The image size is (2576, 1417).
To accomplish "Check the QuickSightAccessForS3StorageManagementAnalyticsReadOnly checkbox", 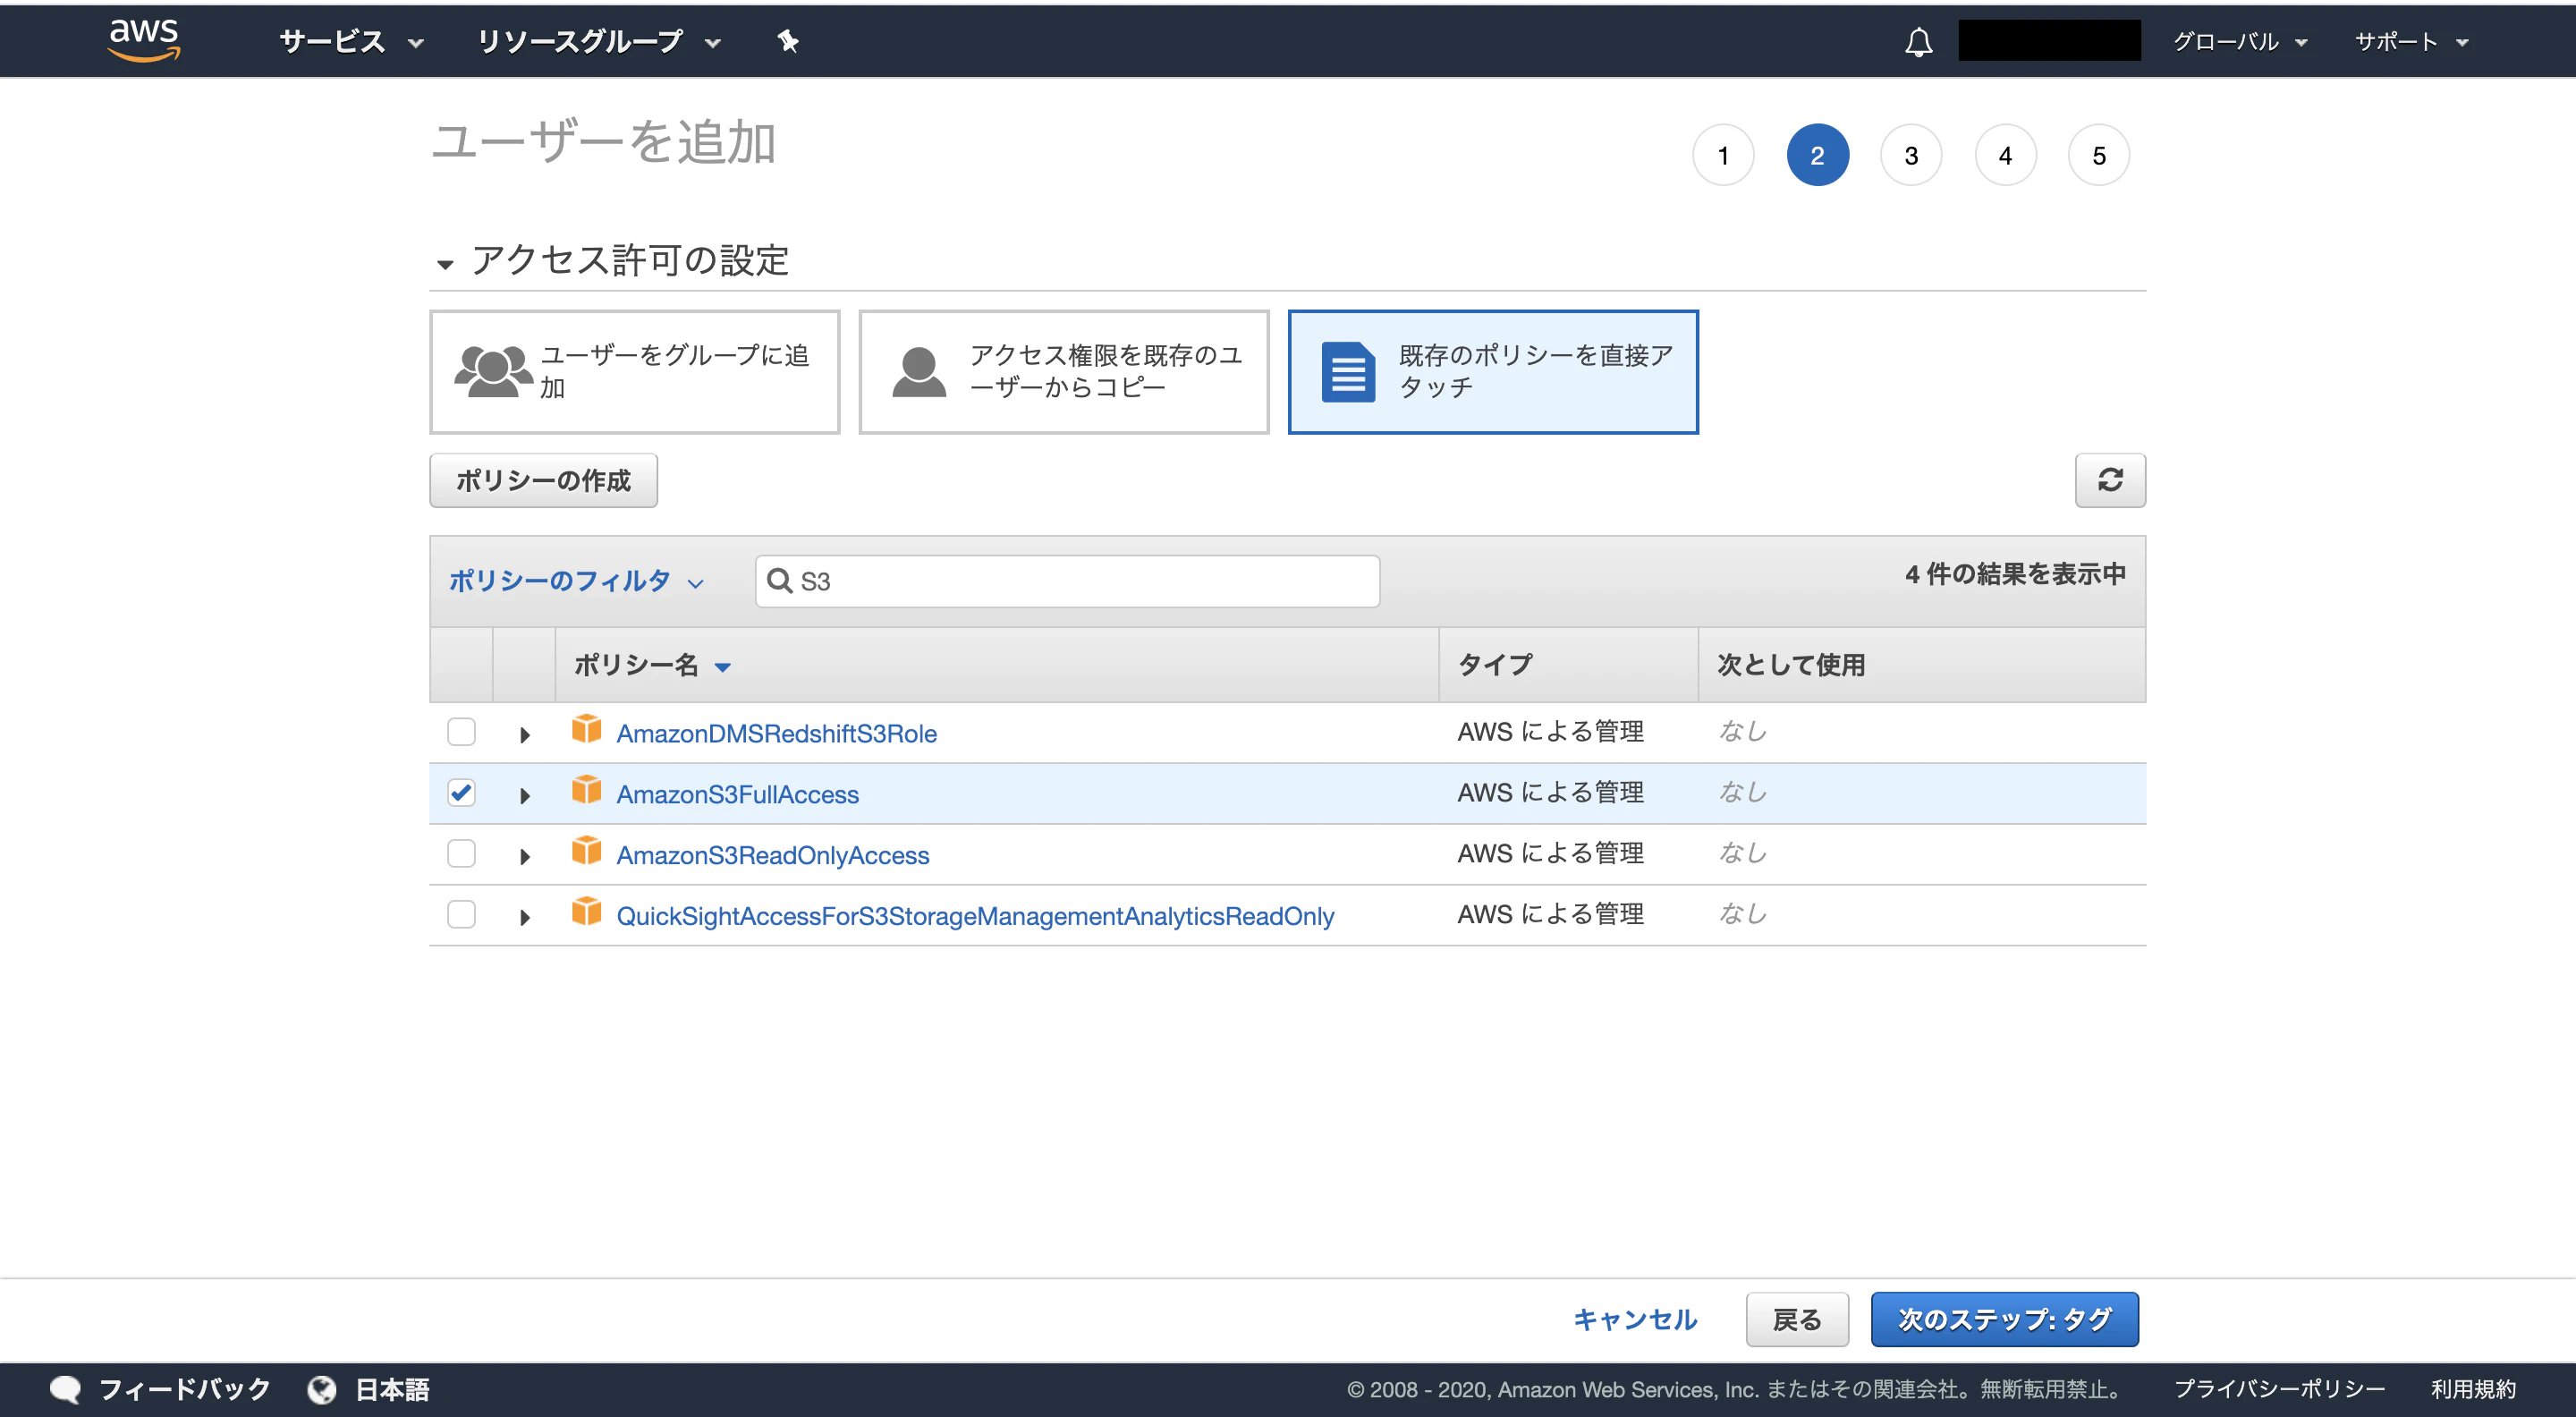I will click(461, 915).
